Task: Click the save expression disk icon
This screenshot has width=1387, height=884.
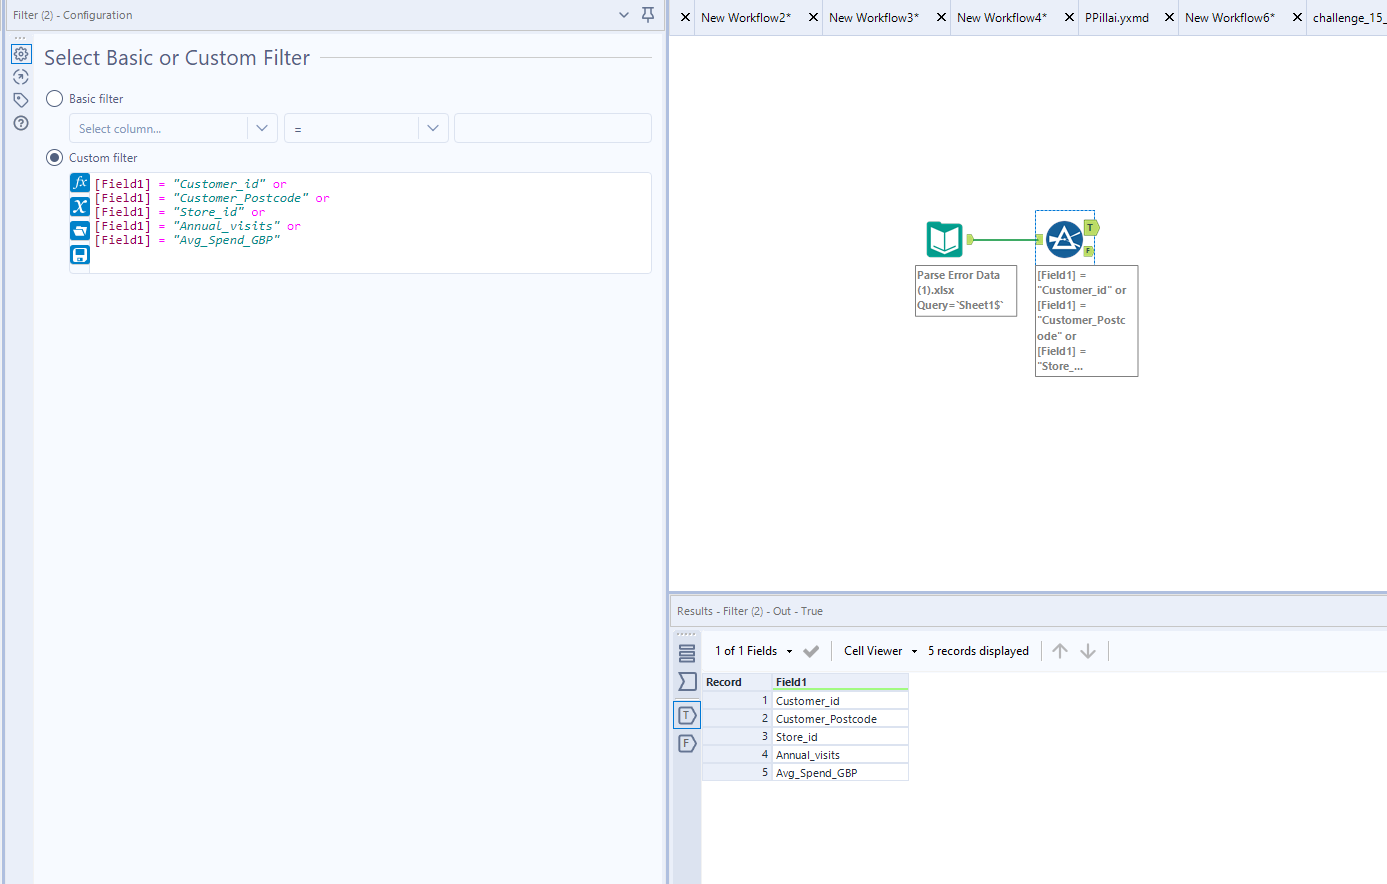Action: [80, 255]
